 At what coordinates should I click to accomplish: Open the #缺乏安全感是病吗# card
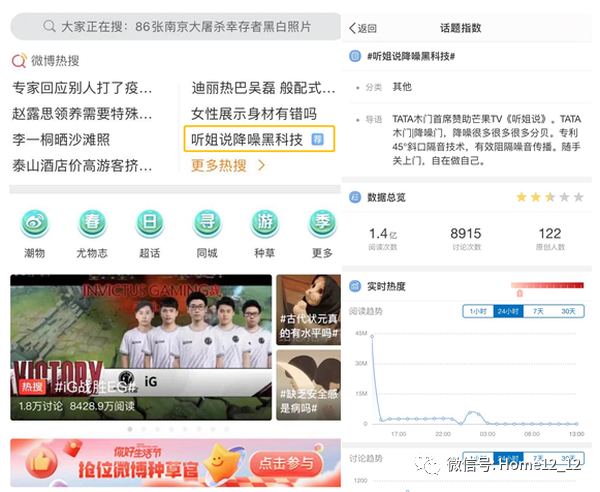click(308, 385)
